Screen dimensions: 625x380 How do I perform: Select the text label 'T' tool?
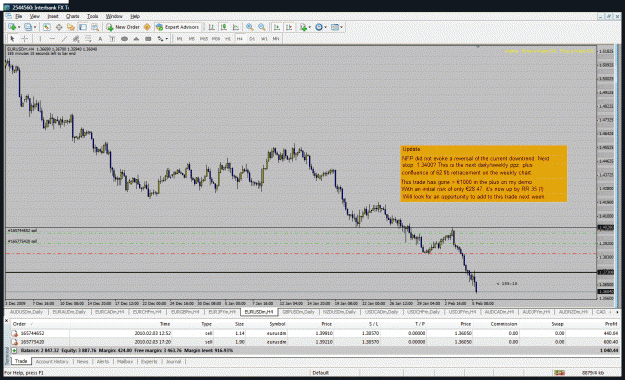(112, 39)
